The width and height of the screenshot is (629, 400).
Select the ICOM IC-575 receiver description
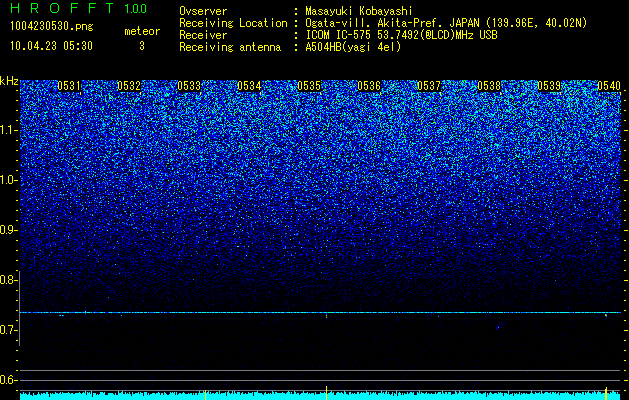coord(401,35)
